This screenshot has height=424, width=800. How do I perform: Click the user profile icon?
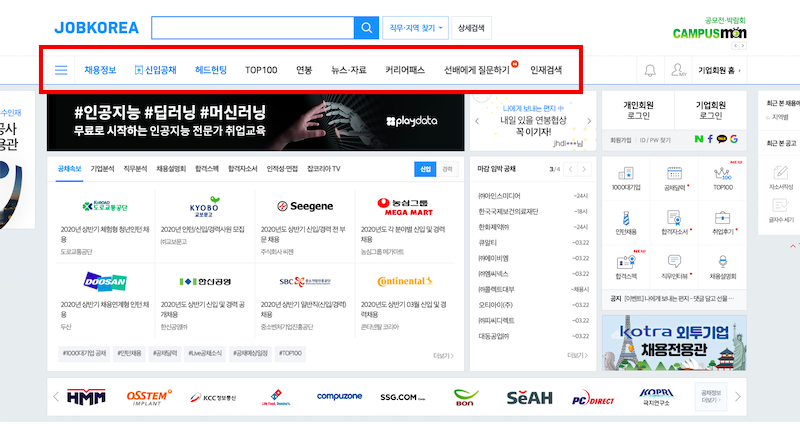678,70
